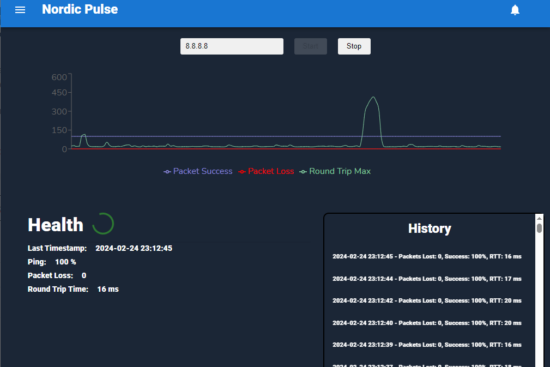The image size is (550, 367).
Task: Click the 450 y-axis label
Action: pyautogui.click(x=59, y=93)
